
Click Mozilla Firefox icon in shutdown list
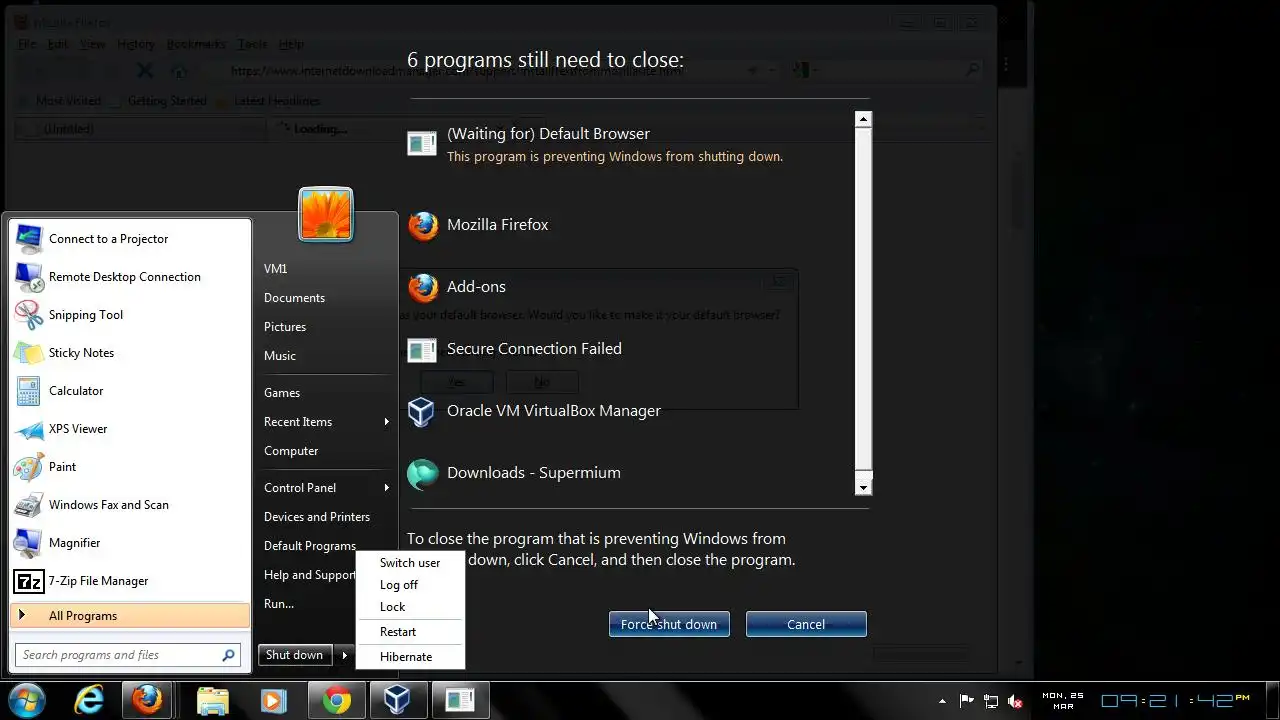tap(423, 226)
